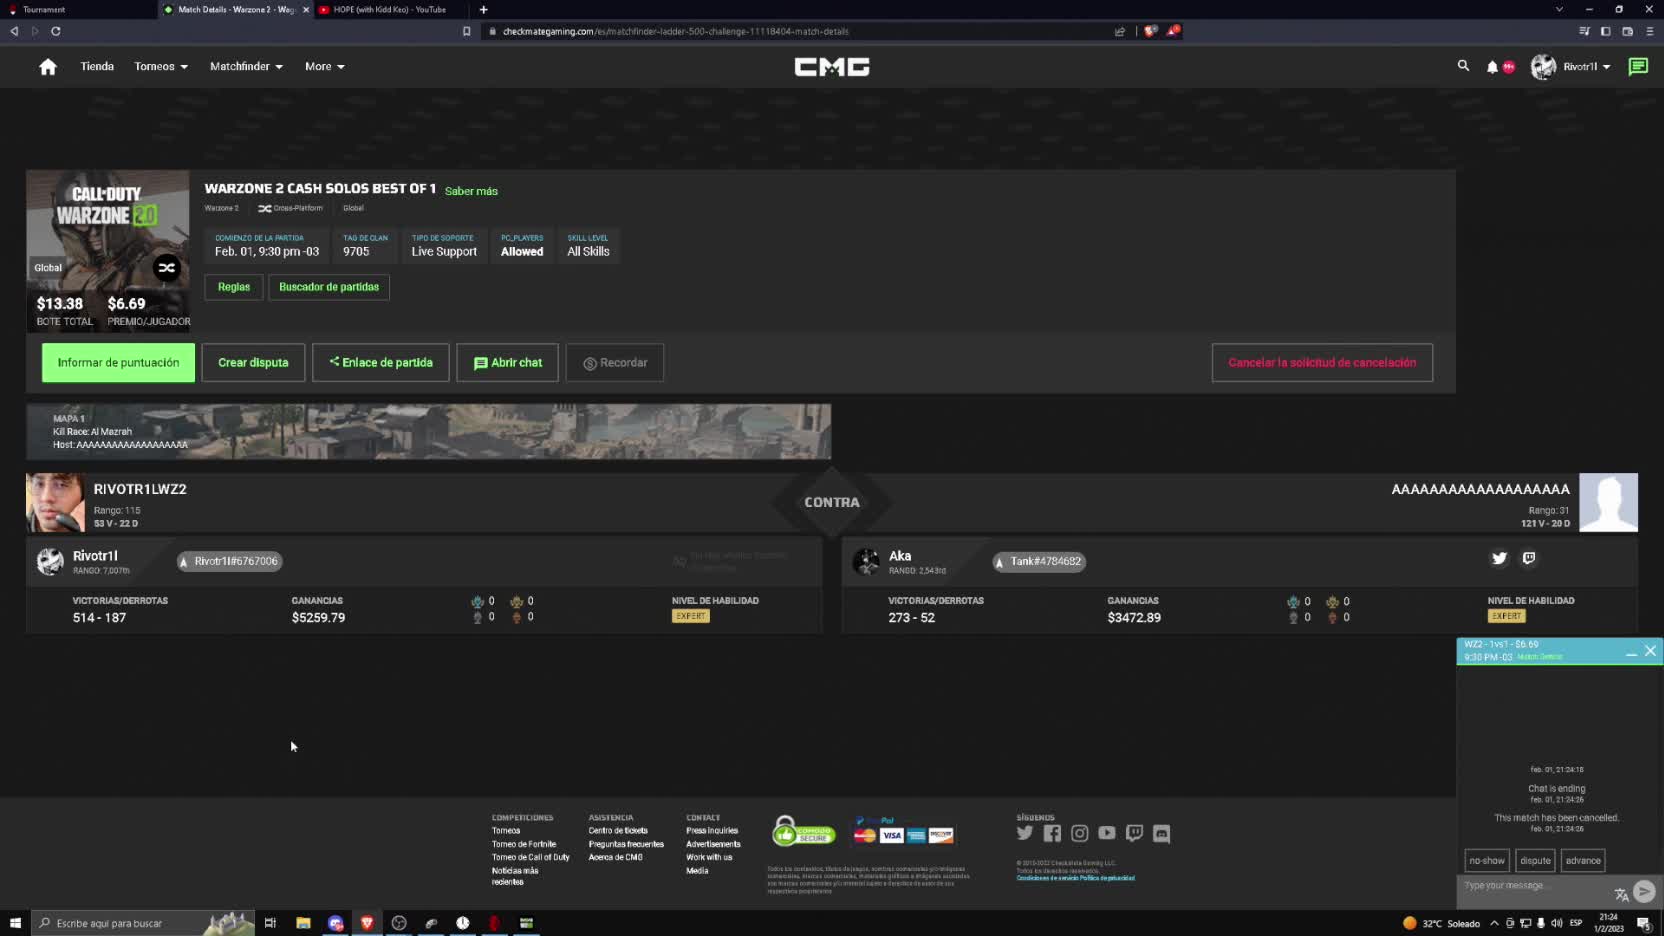Open Centro de tickets footer link

click(x=618, y=831)
